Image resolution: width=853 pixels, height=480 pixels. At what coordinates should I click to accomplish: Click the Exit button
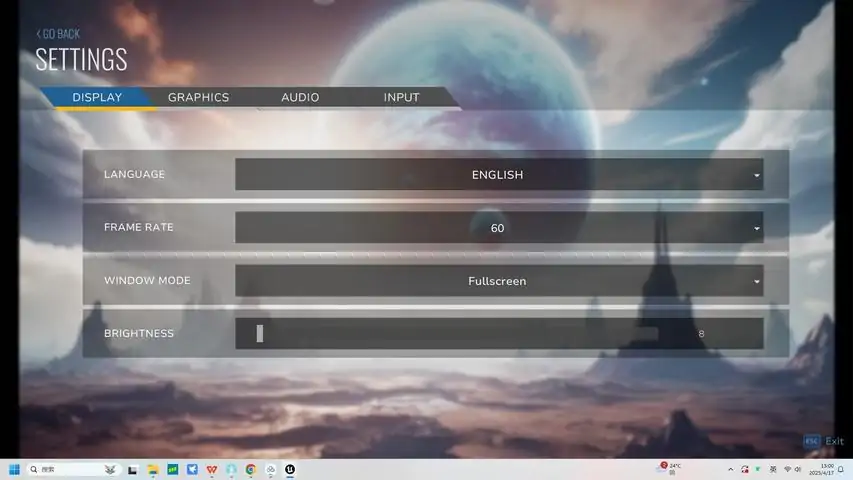(x=825, y=441)
